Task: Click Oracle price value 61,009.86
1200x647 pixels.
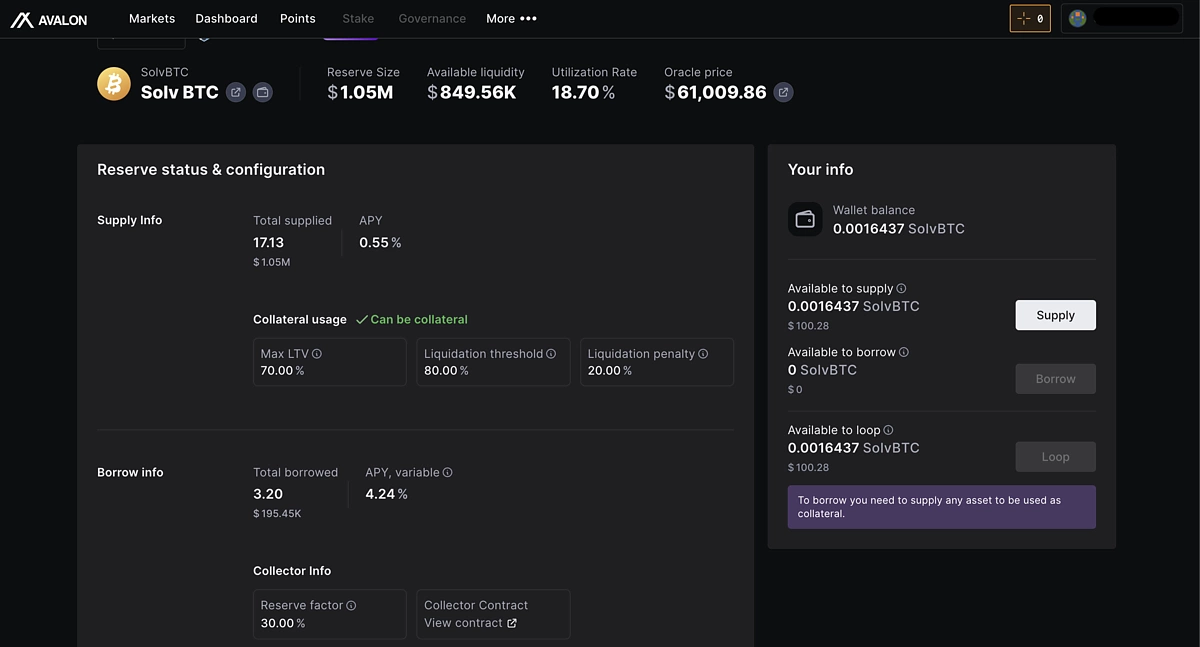Action: coord(715,93)
